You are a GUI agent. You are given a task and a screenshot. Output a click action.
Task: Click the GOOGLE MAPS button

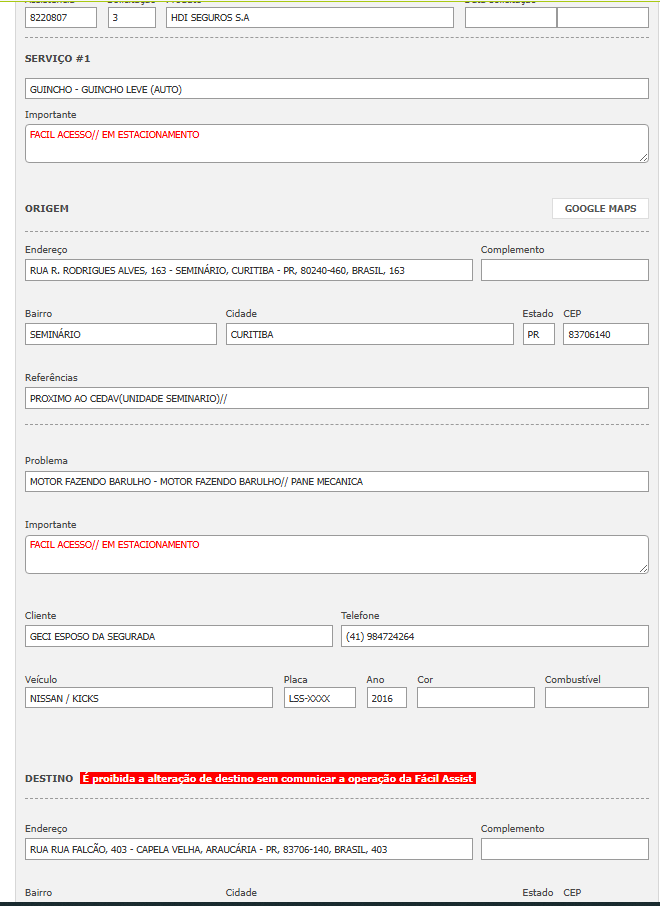(600, 208)
